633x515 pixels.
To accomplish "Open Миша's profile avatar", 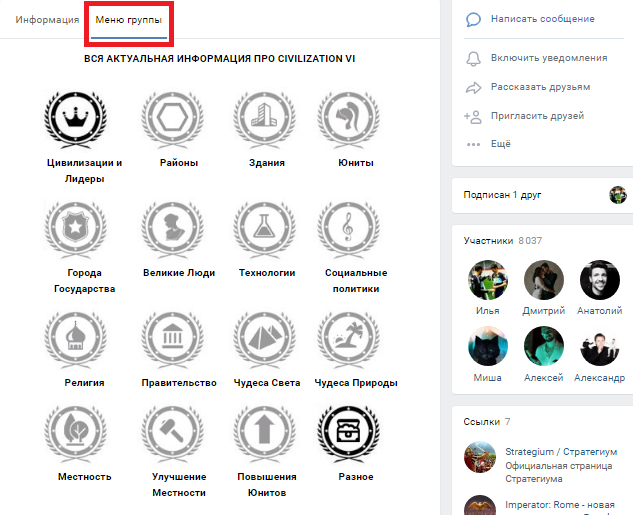I will (x=488, y=346).
